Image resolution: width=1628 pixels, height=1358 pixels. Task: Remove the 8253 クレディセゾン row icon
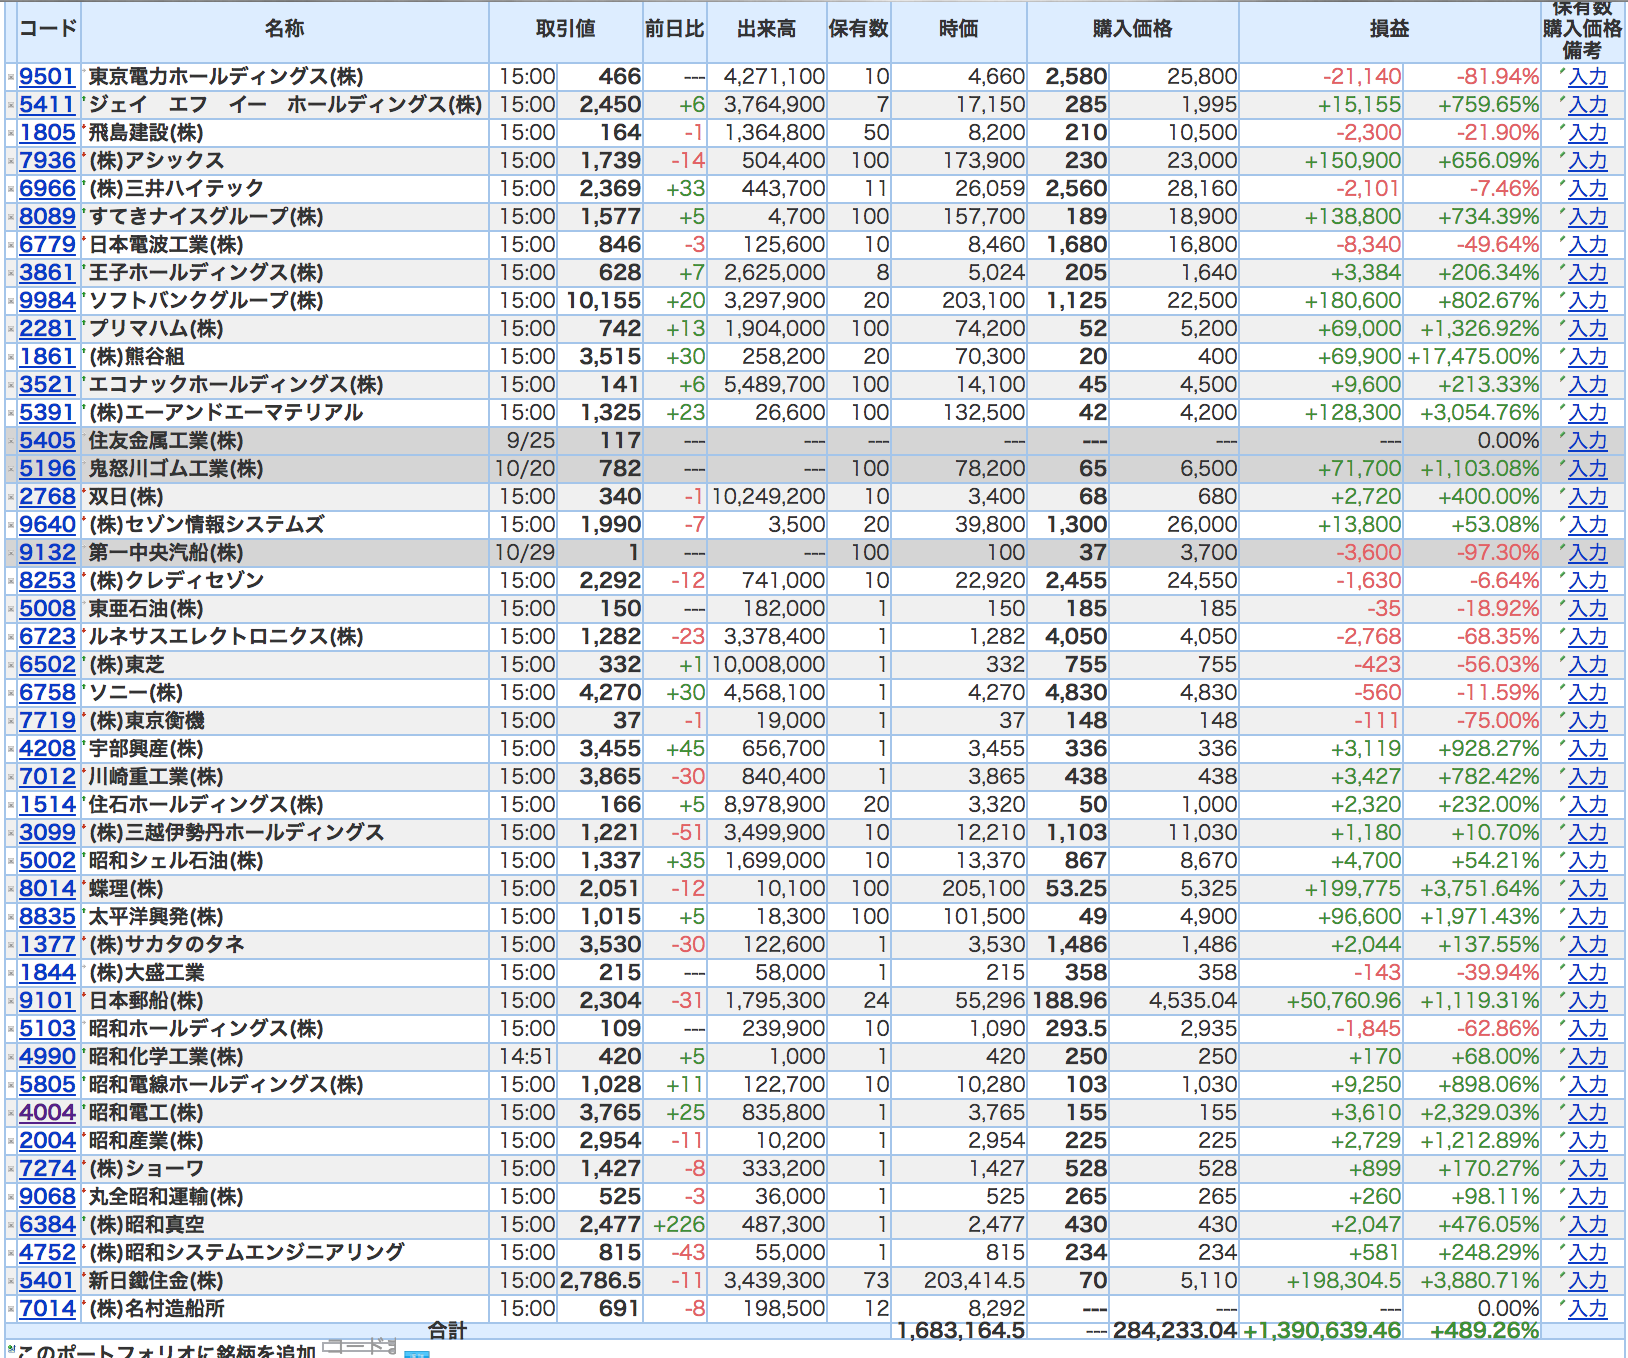(11, 581)
